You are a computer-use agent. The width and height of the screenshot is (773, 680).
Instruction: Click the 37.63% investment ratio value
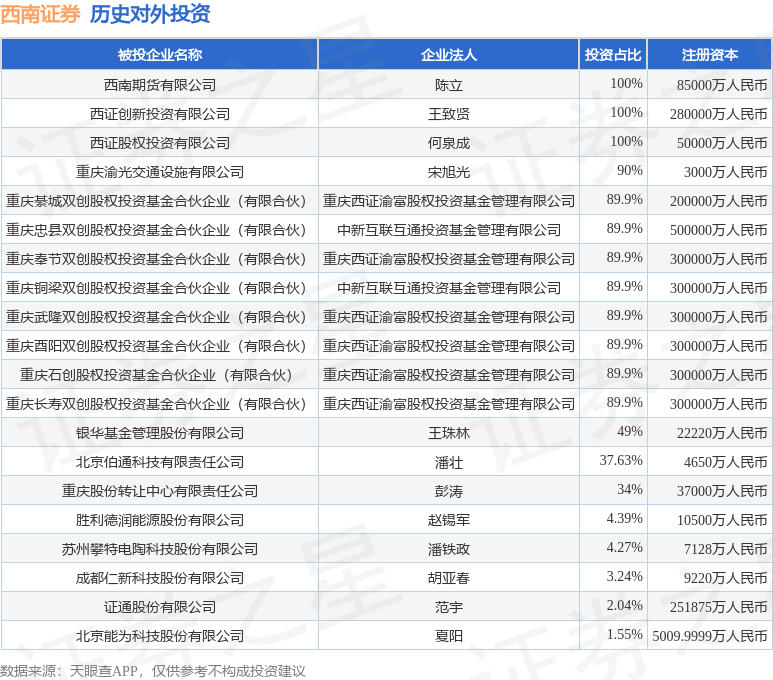pyautogui.click(x=621, y=460)
